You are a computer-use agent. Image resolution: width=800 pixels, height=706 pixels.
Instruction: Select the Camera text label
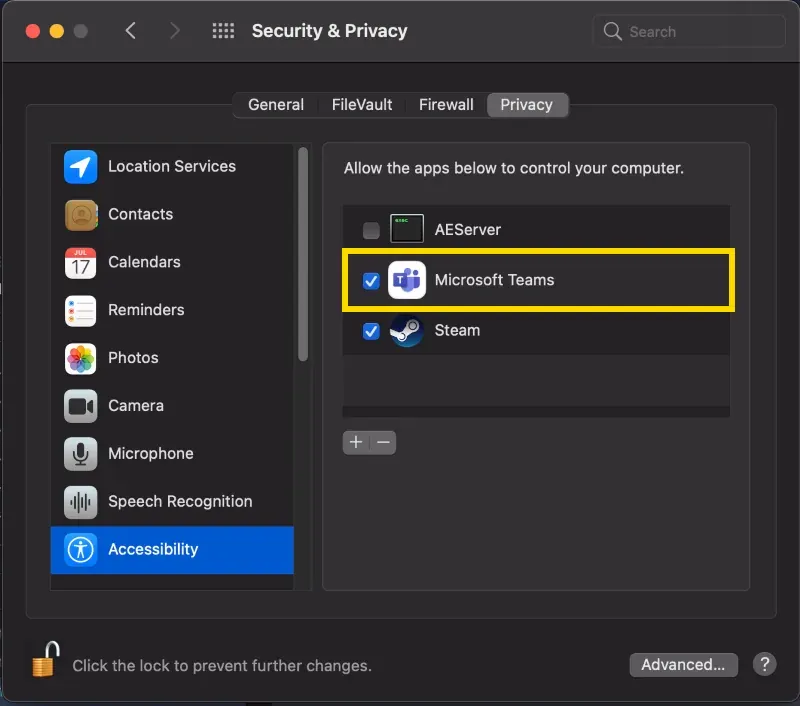(136, 406)
